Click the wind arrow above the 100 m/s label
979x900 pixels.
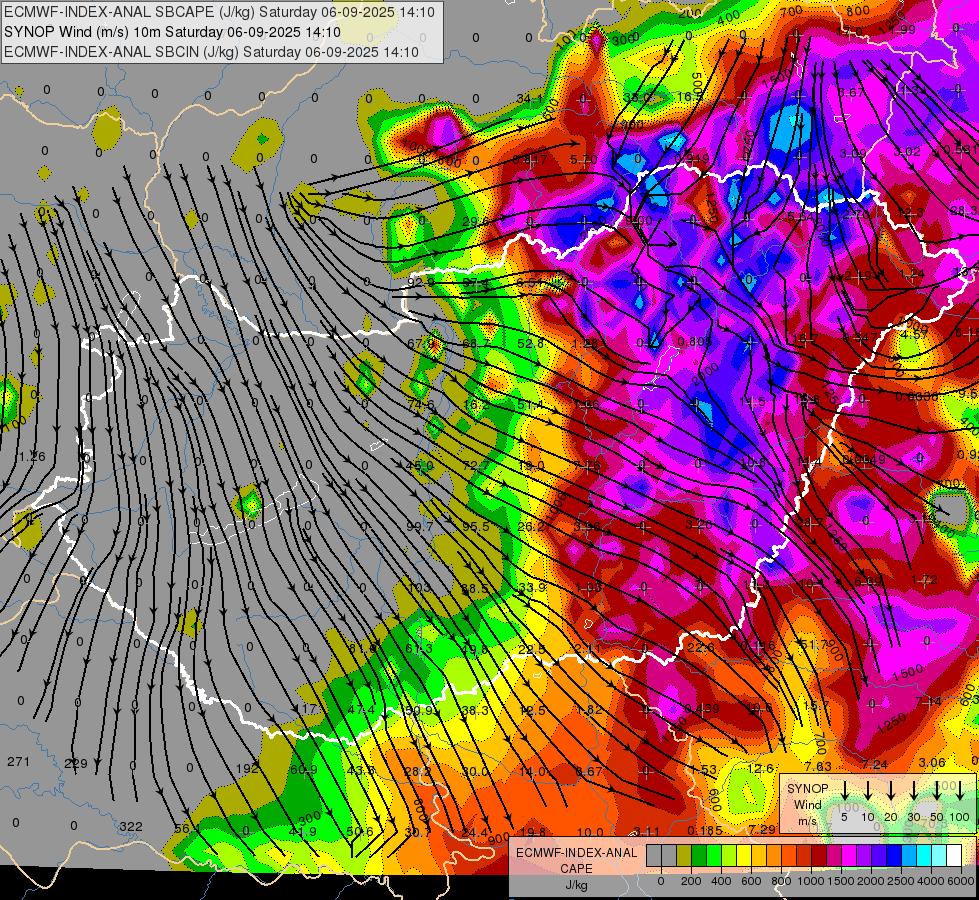(x=960, y=790)
